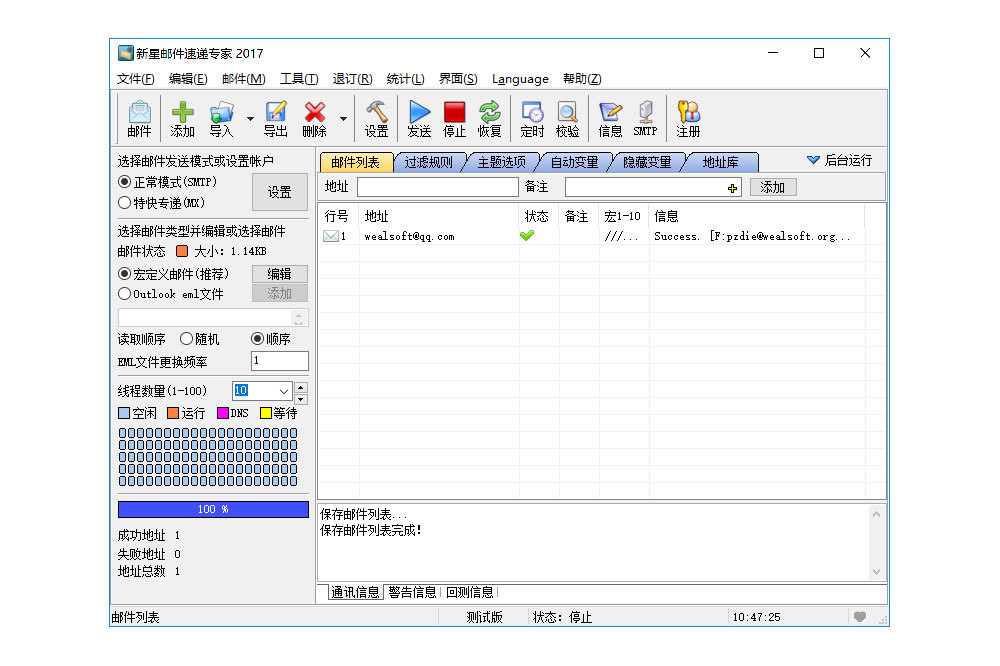Select the 特快专递(MX) radio button
This screenshot has width=1000, height=666.
(125, 203)
